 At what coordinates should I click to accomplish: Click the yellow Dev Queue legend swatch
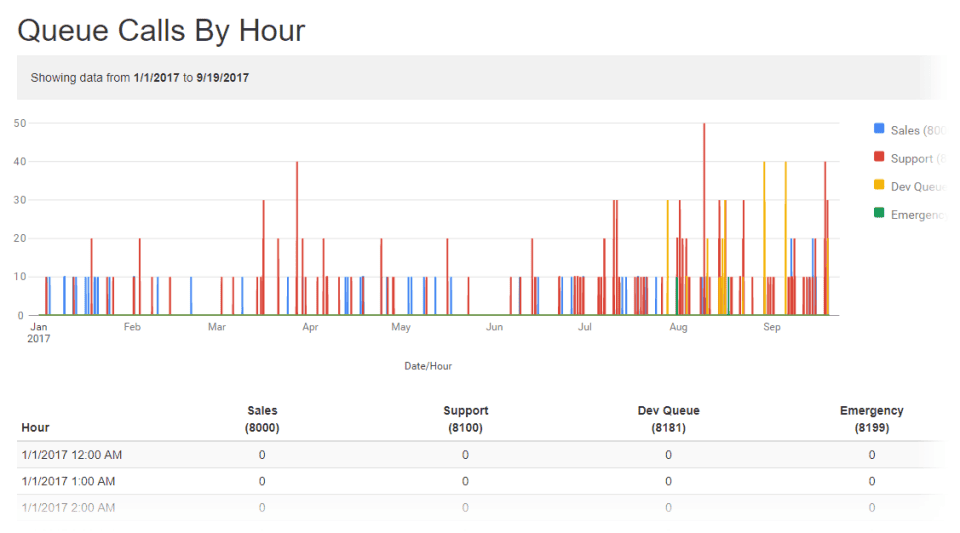coord(879,185)
